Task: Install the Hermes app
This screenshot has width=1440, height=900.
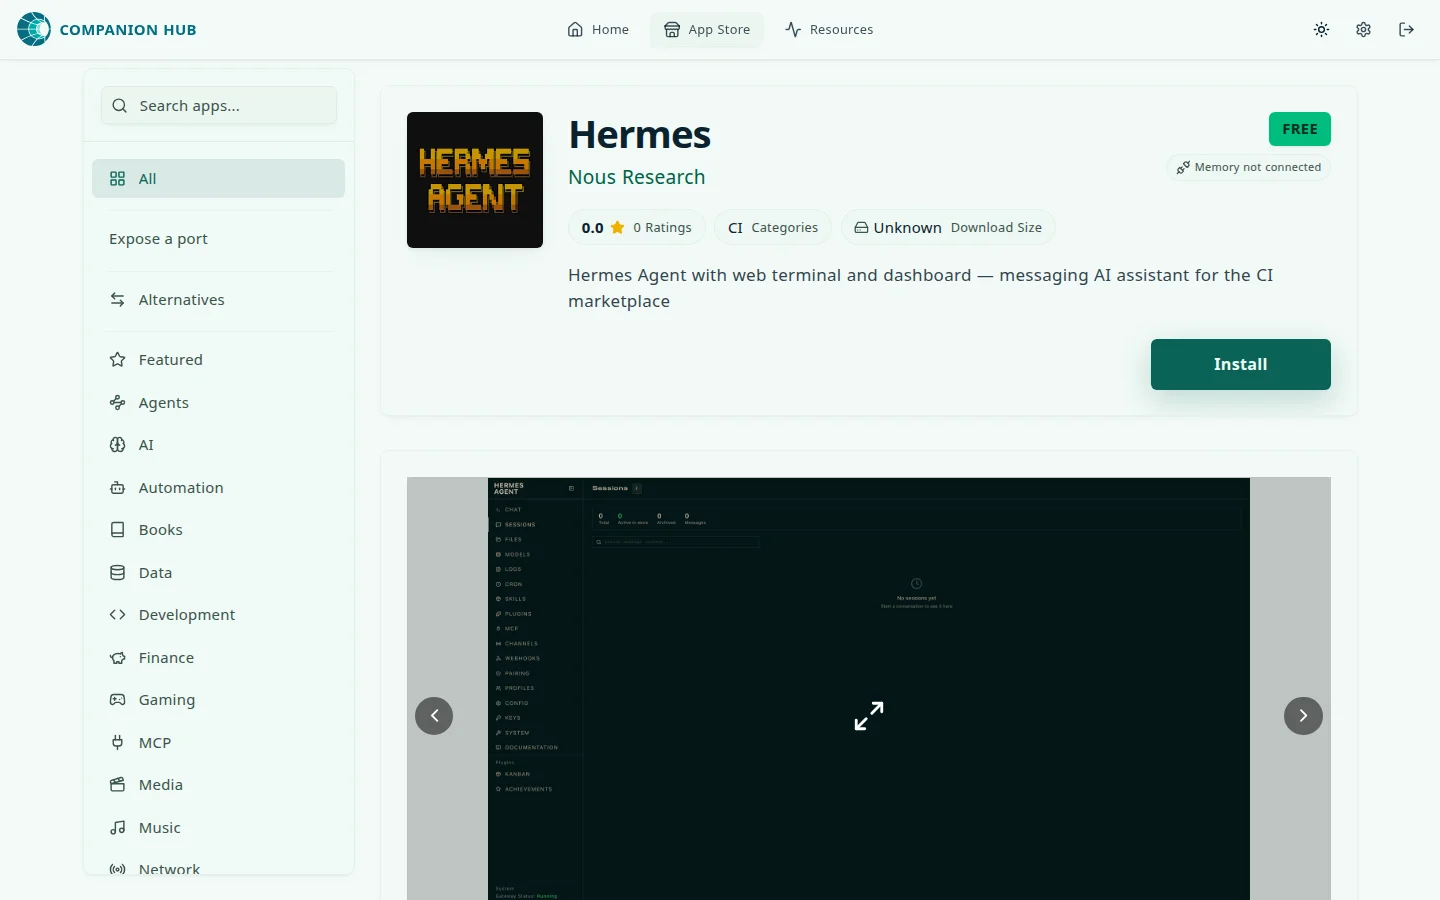Action: [x=1241, y=364]
